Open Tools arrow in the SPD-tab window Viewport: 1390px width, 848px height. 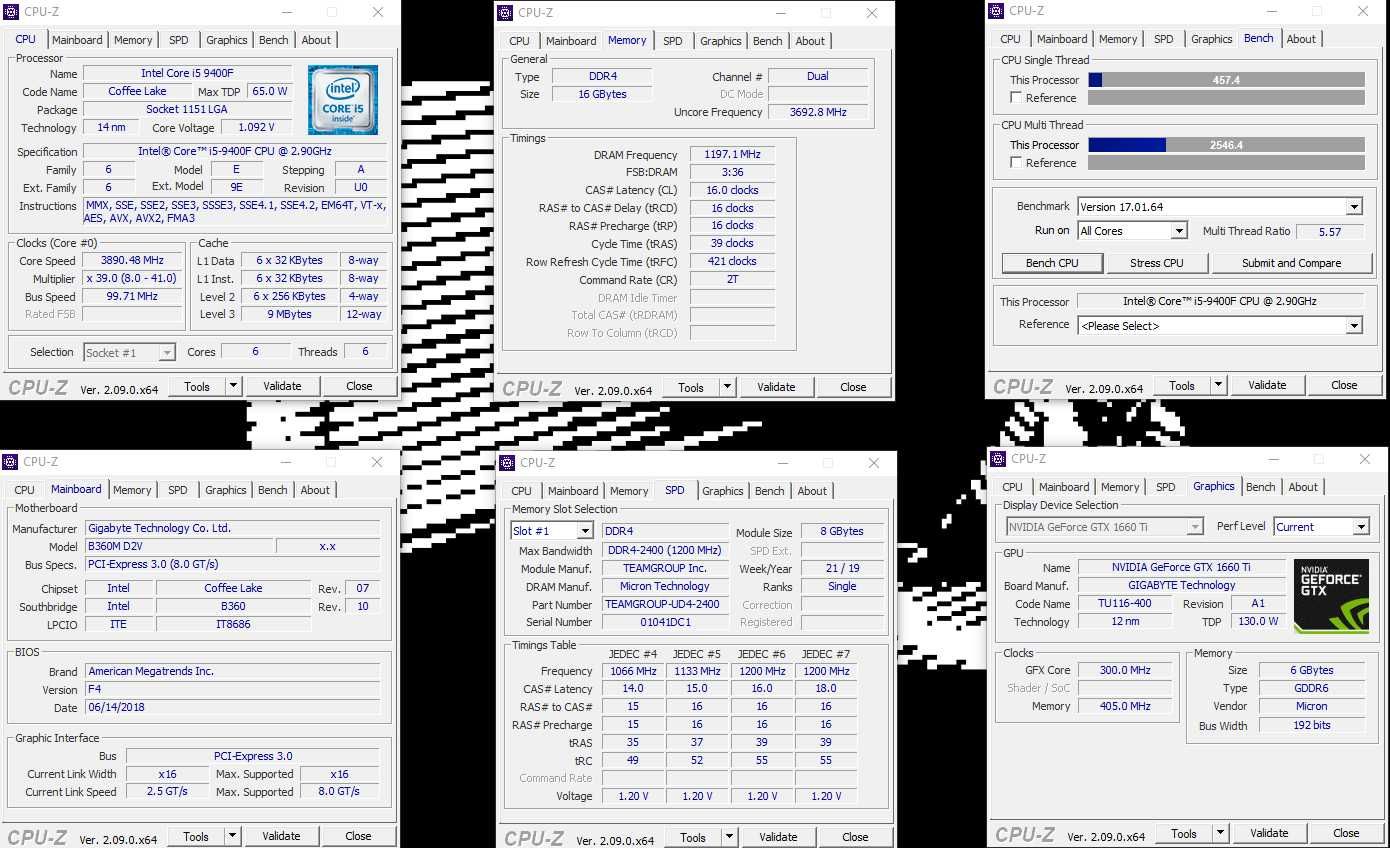coord(729,838)
